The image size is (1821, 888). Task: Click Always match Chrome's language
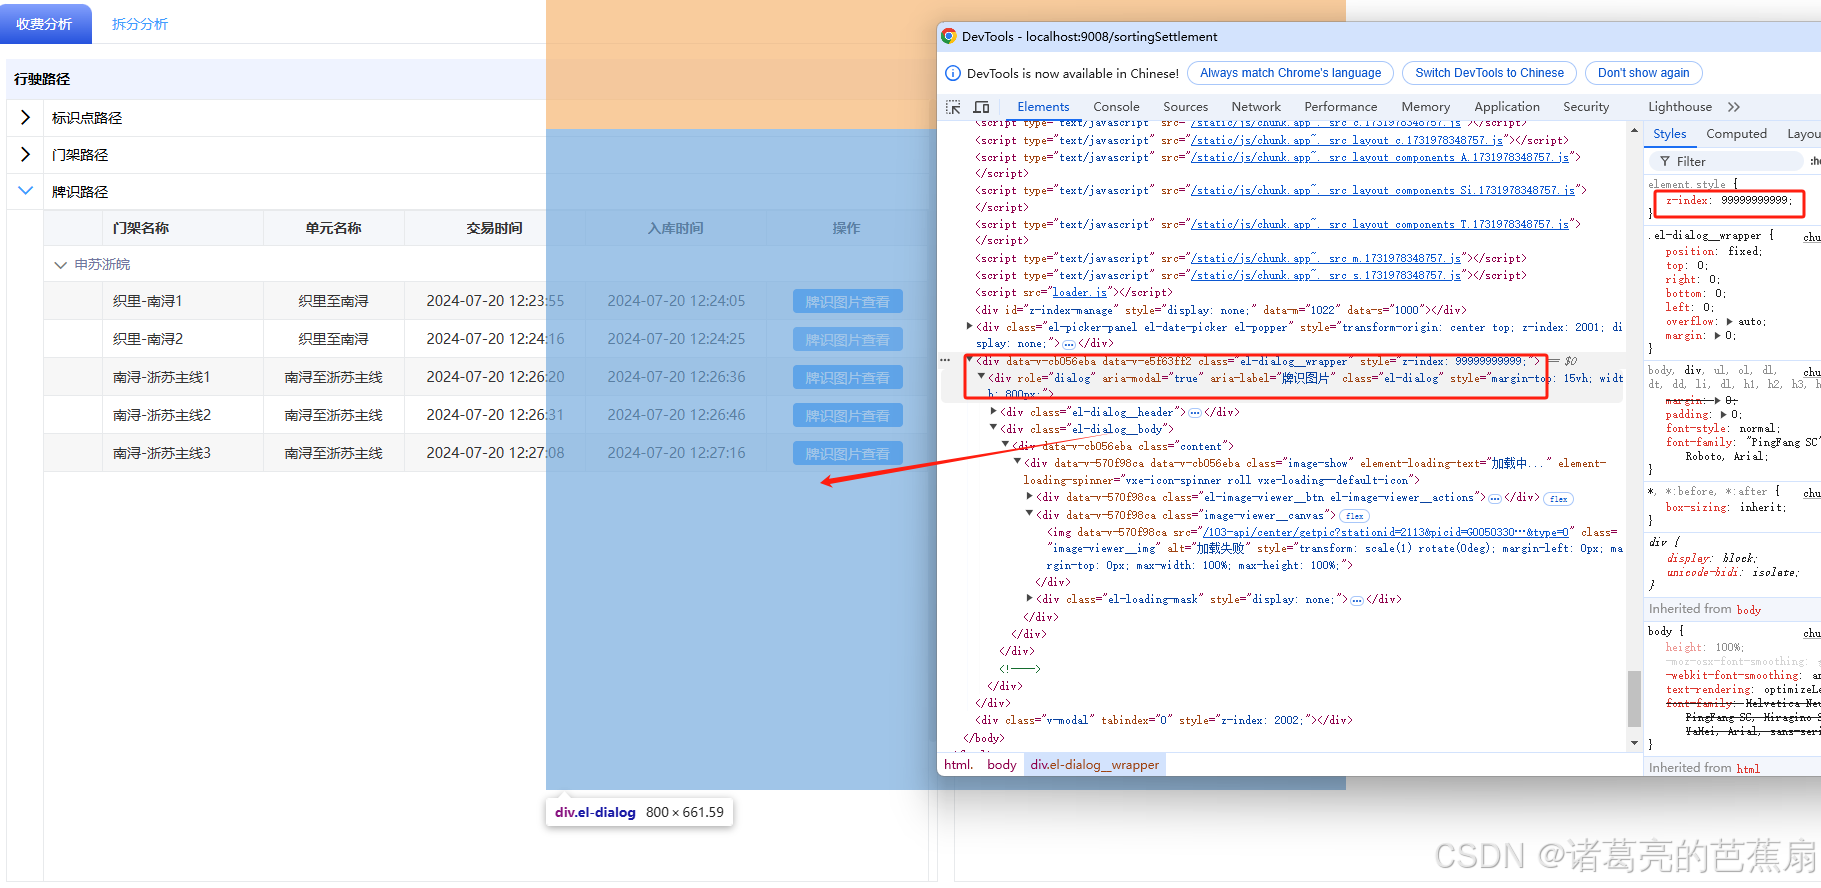coord(1290,73)
